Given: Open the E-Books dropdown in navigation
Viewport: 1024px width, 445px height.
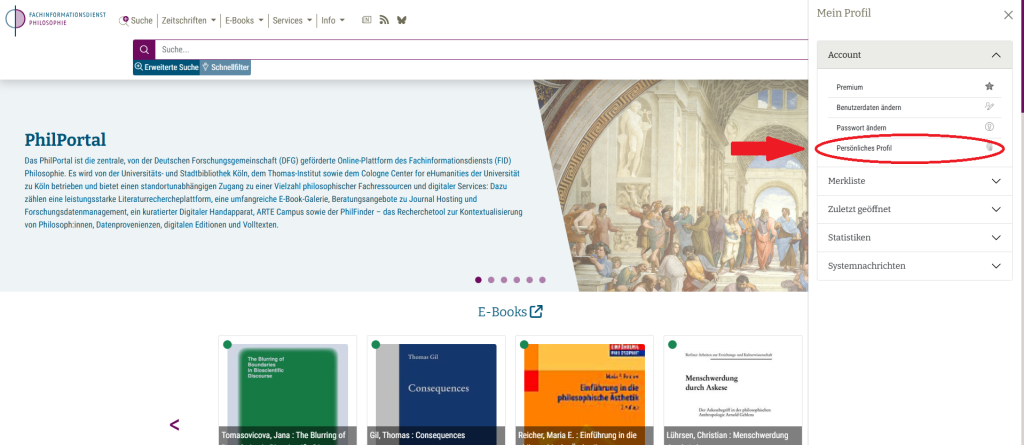Looking at the screenshot, I should coord(244,20).
